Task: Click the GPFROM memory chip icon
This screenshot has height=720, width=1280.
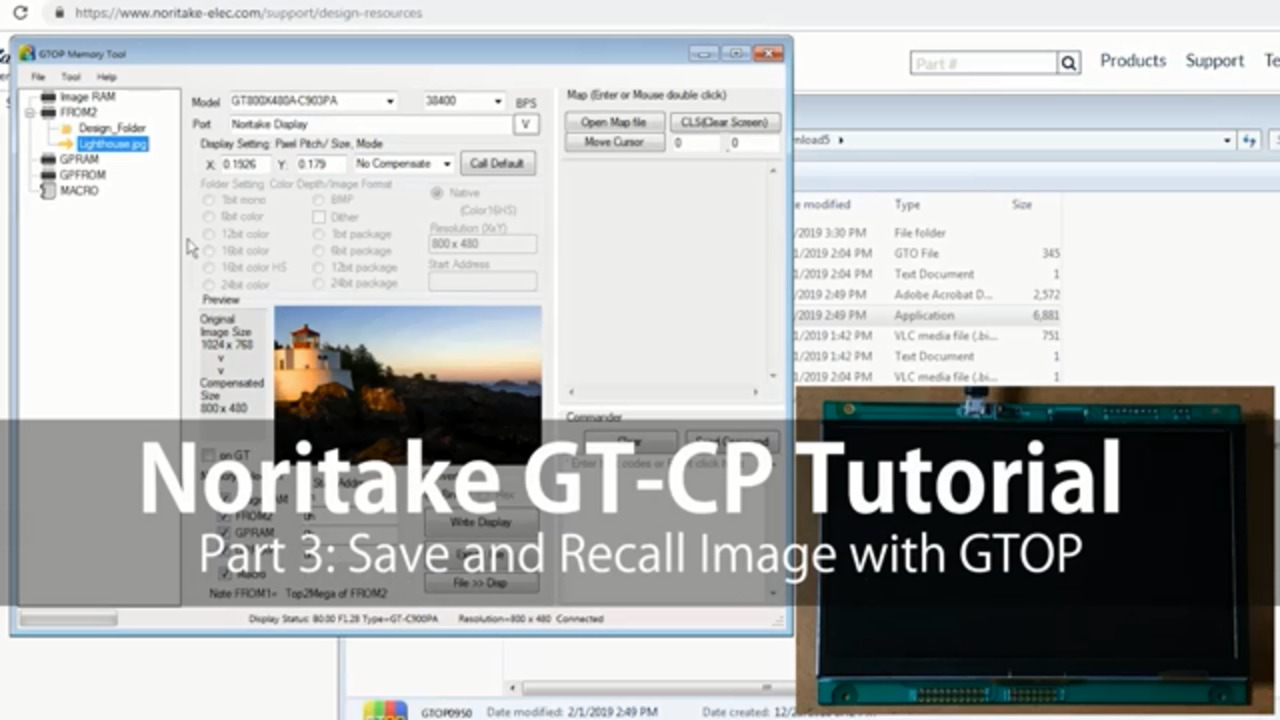Action: [x=47, y=175]
